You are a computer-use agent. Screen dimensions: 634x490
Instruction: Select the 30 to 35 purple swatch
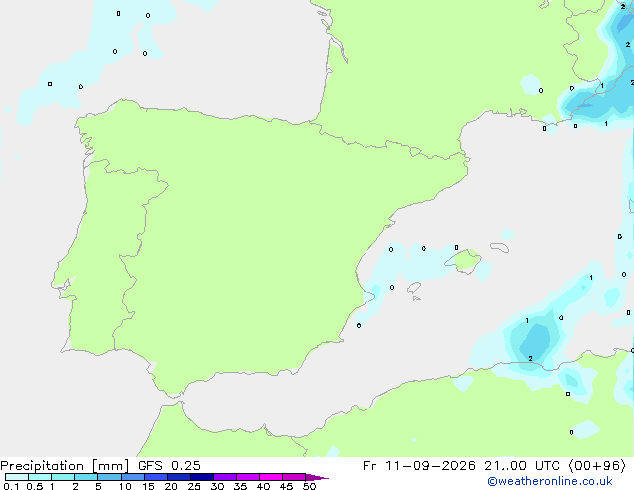pos(225,477)
